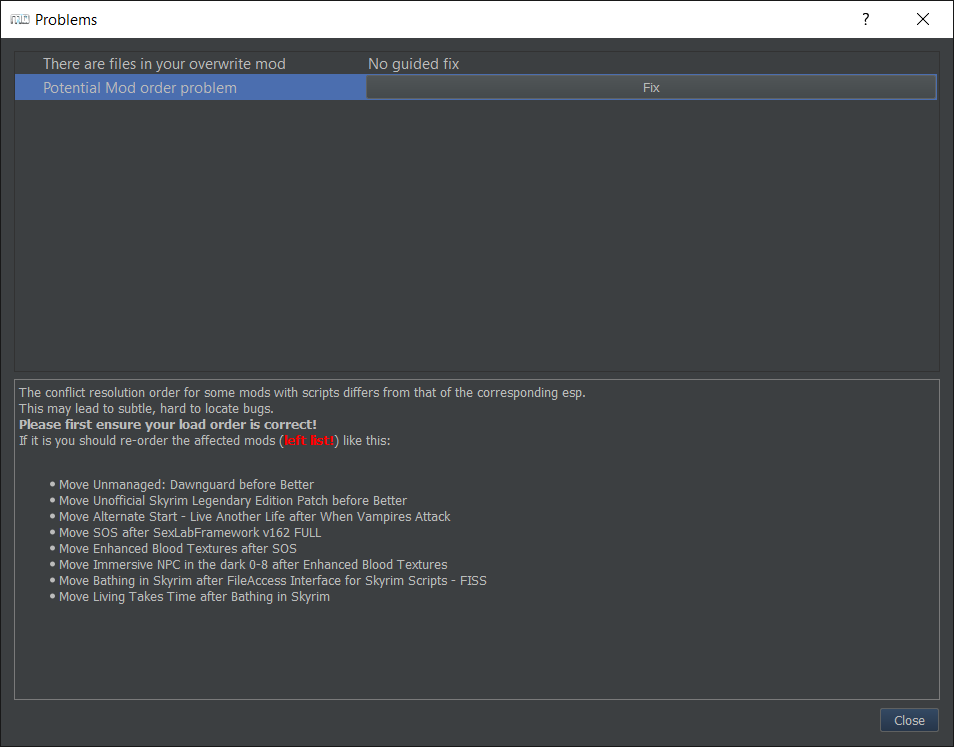The height and width of the screenshot is (747, 954).
Task: Click 'Please first ensure your load order is correct!'
Action: click(x=168, y=425)
